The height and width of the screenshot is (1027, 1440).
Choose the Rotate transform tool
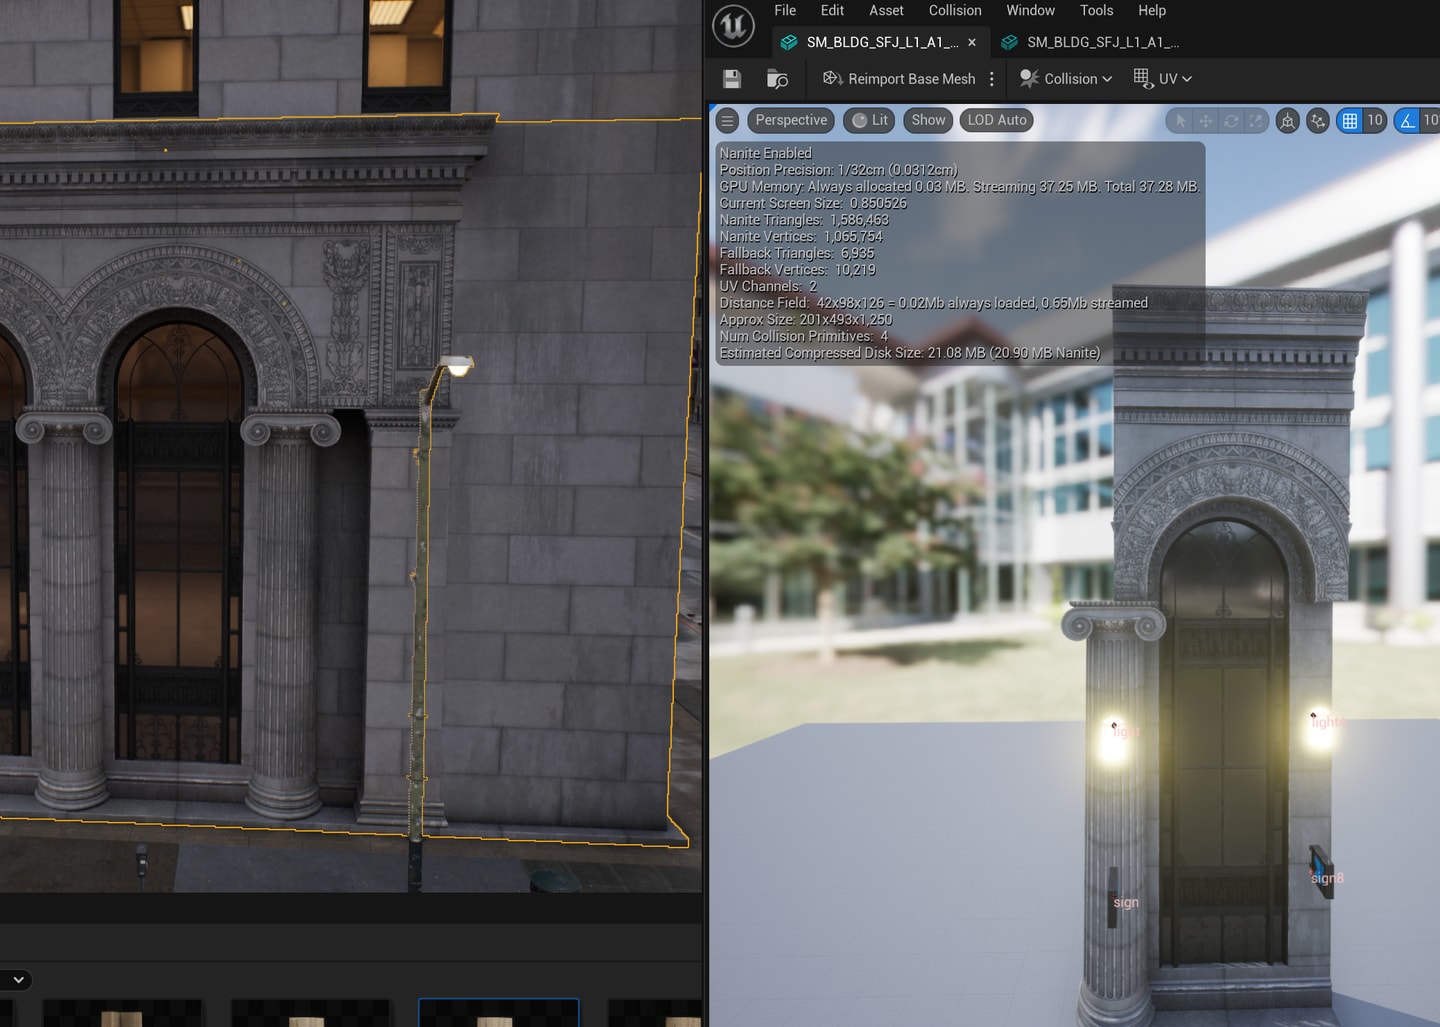point(1231,121)
